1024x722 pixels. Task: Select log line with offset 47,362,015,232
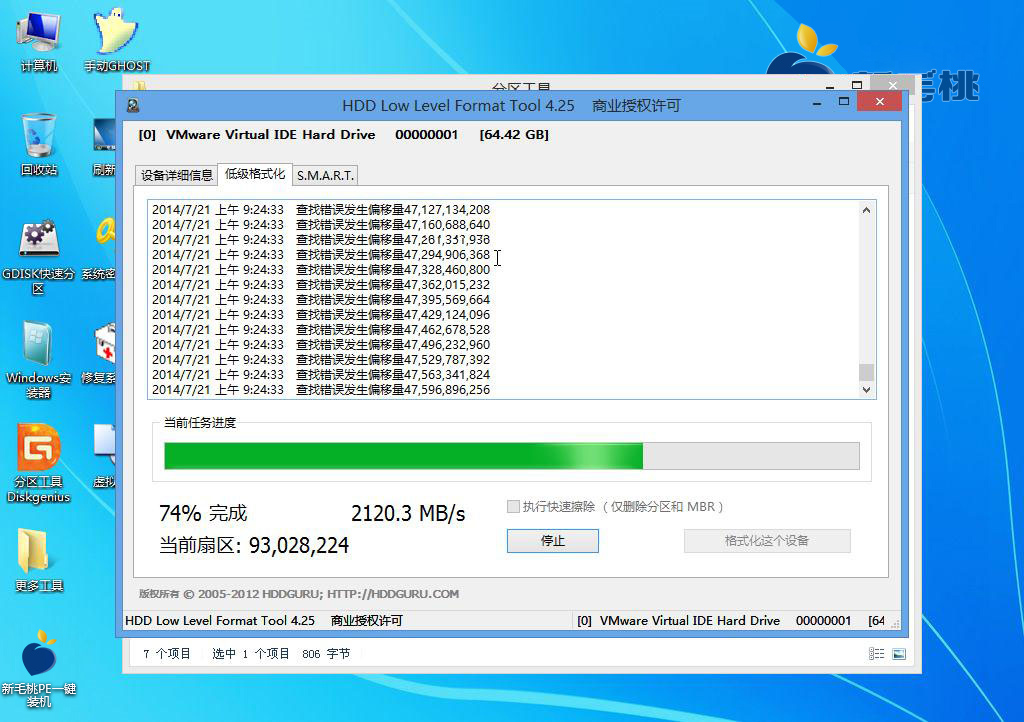click(321, 285)
